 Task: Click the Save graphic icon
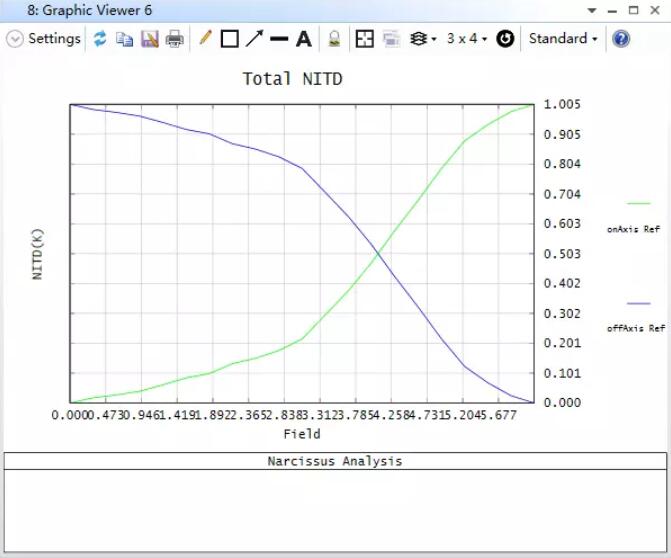click(150, 39)
